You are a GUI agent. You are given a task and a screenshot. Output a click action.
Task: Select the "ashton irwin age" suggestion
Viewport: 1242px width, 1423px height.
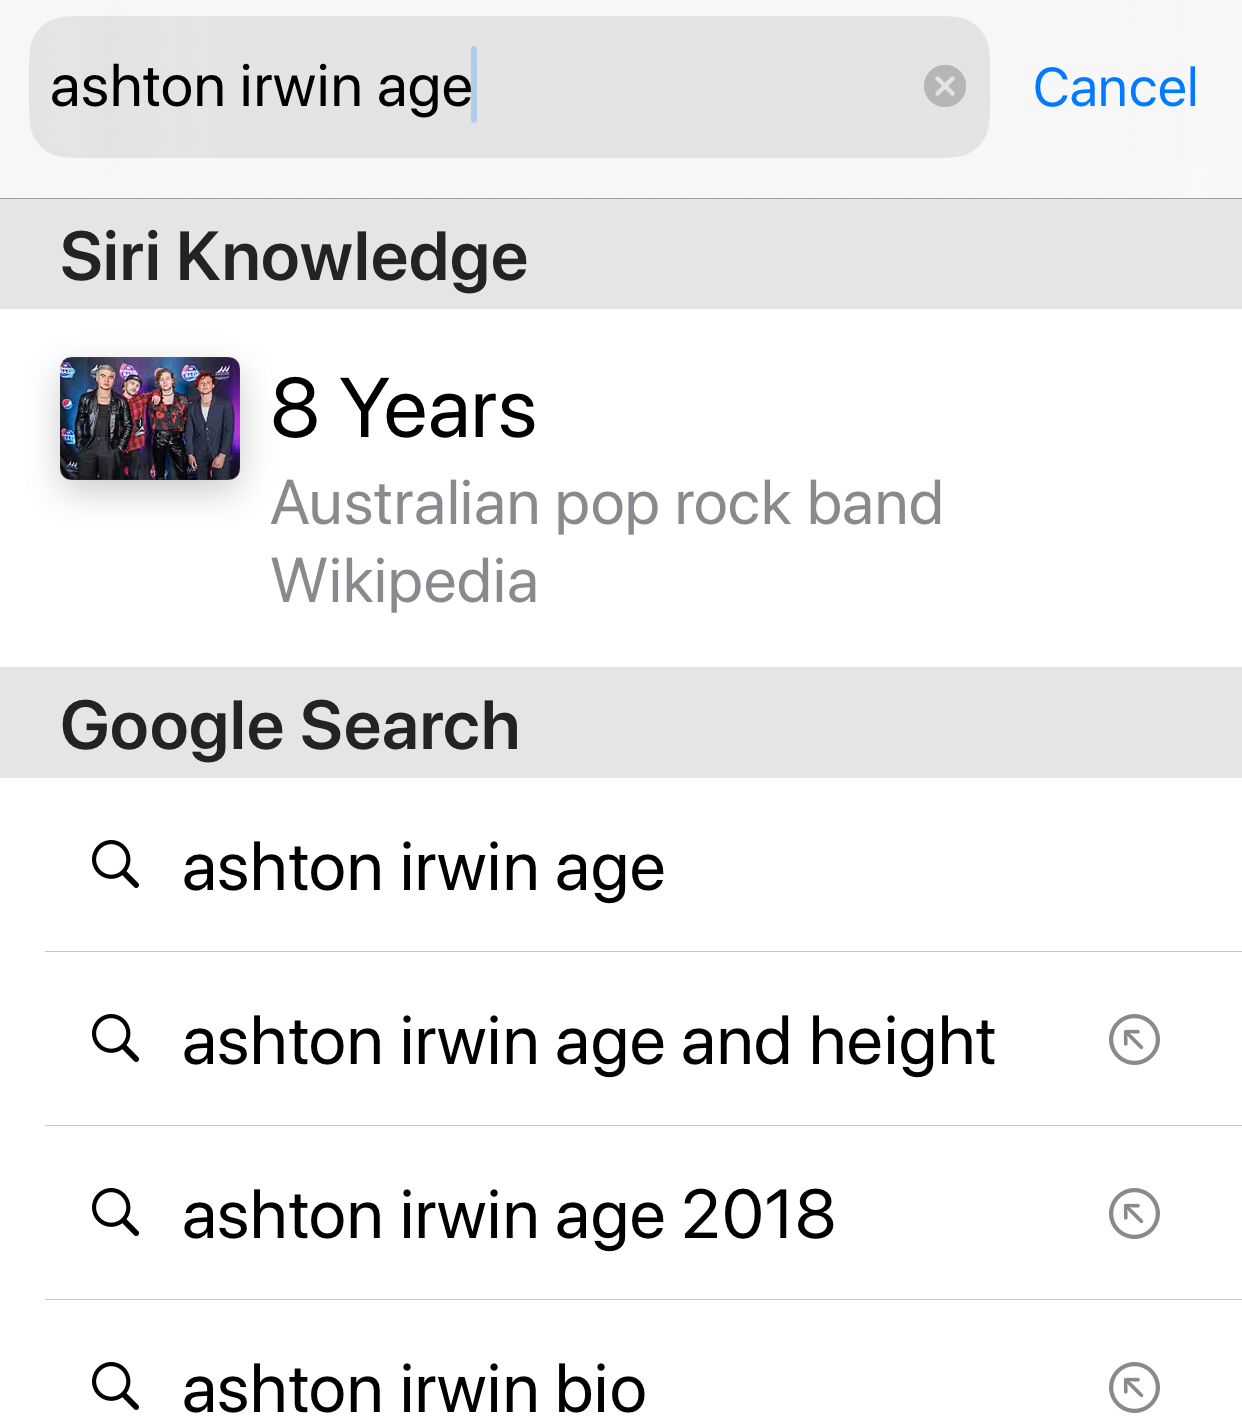coord(423,866)
